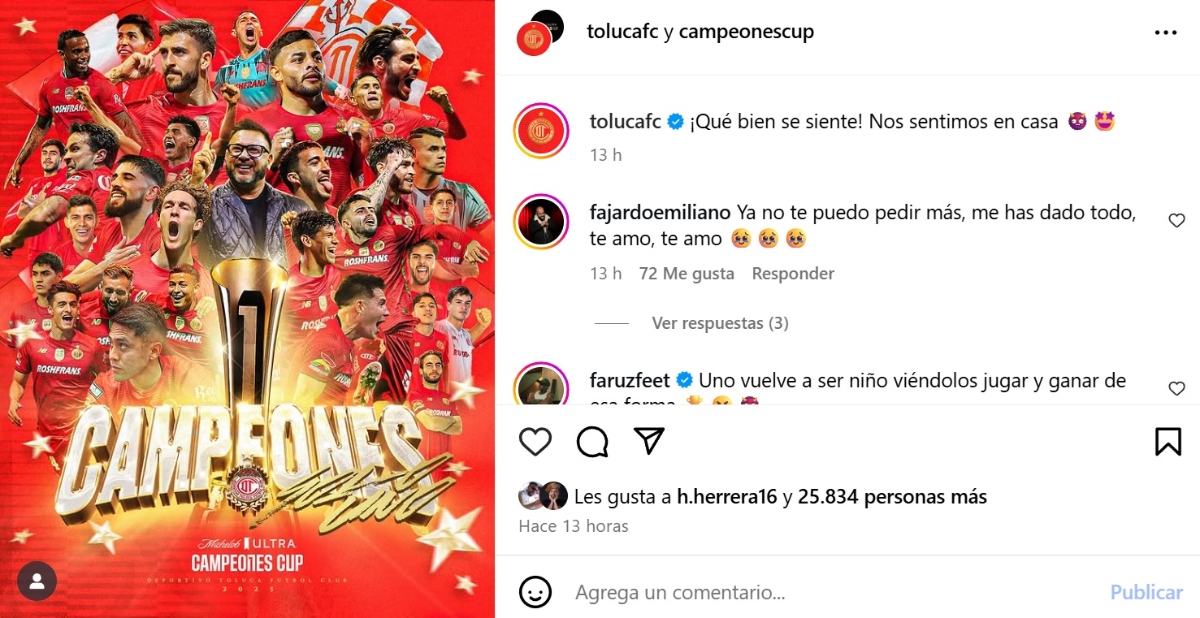The width and height of the screenshot is (1200, 618).
Task: Like the post with the heart icon
Action: click(x=536, y=441)
